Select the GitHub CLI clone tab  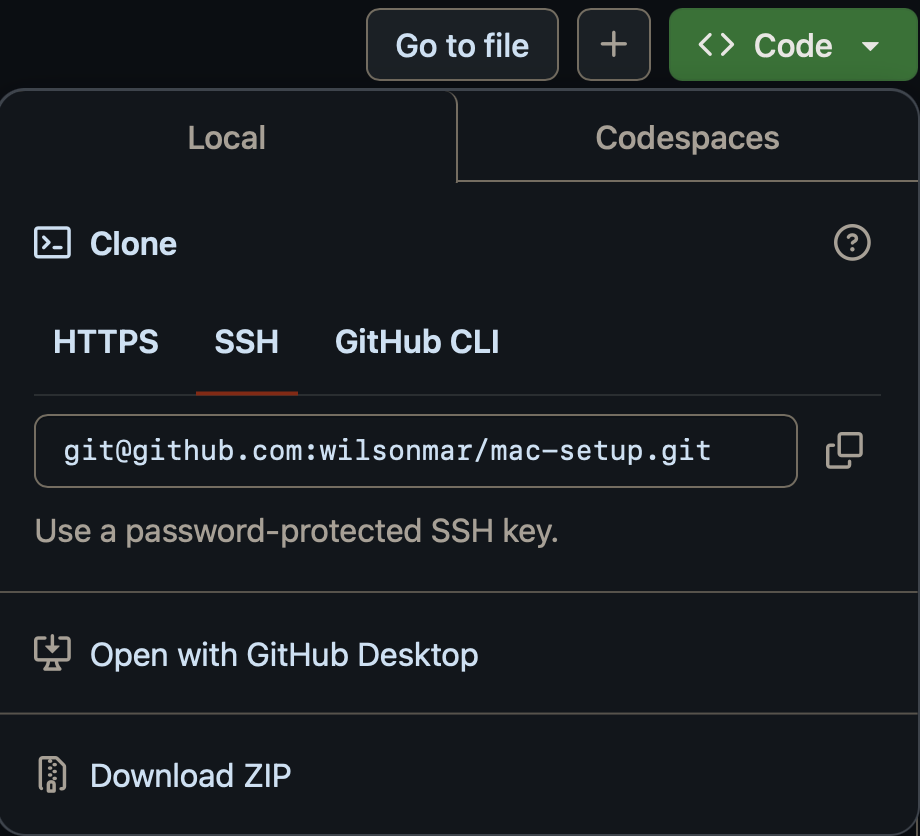tap(417, 342)
